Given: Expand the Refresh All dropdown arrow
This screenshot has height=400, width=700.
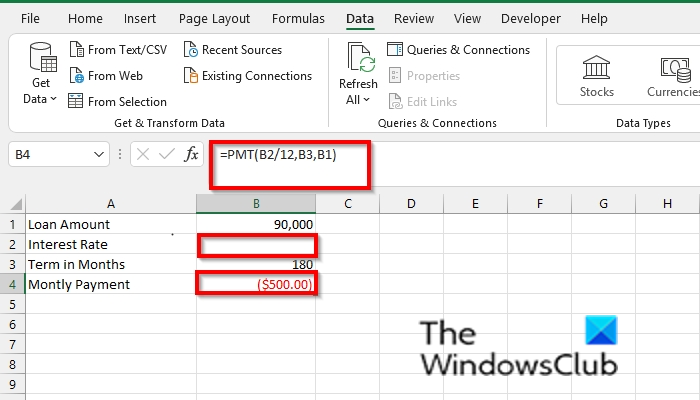Looking at the screenshot, I should 367,100.
